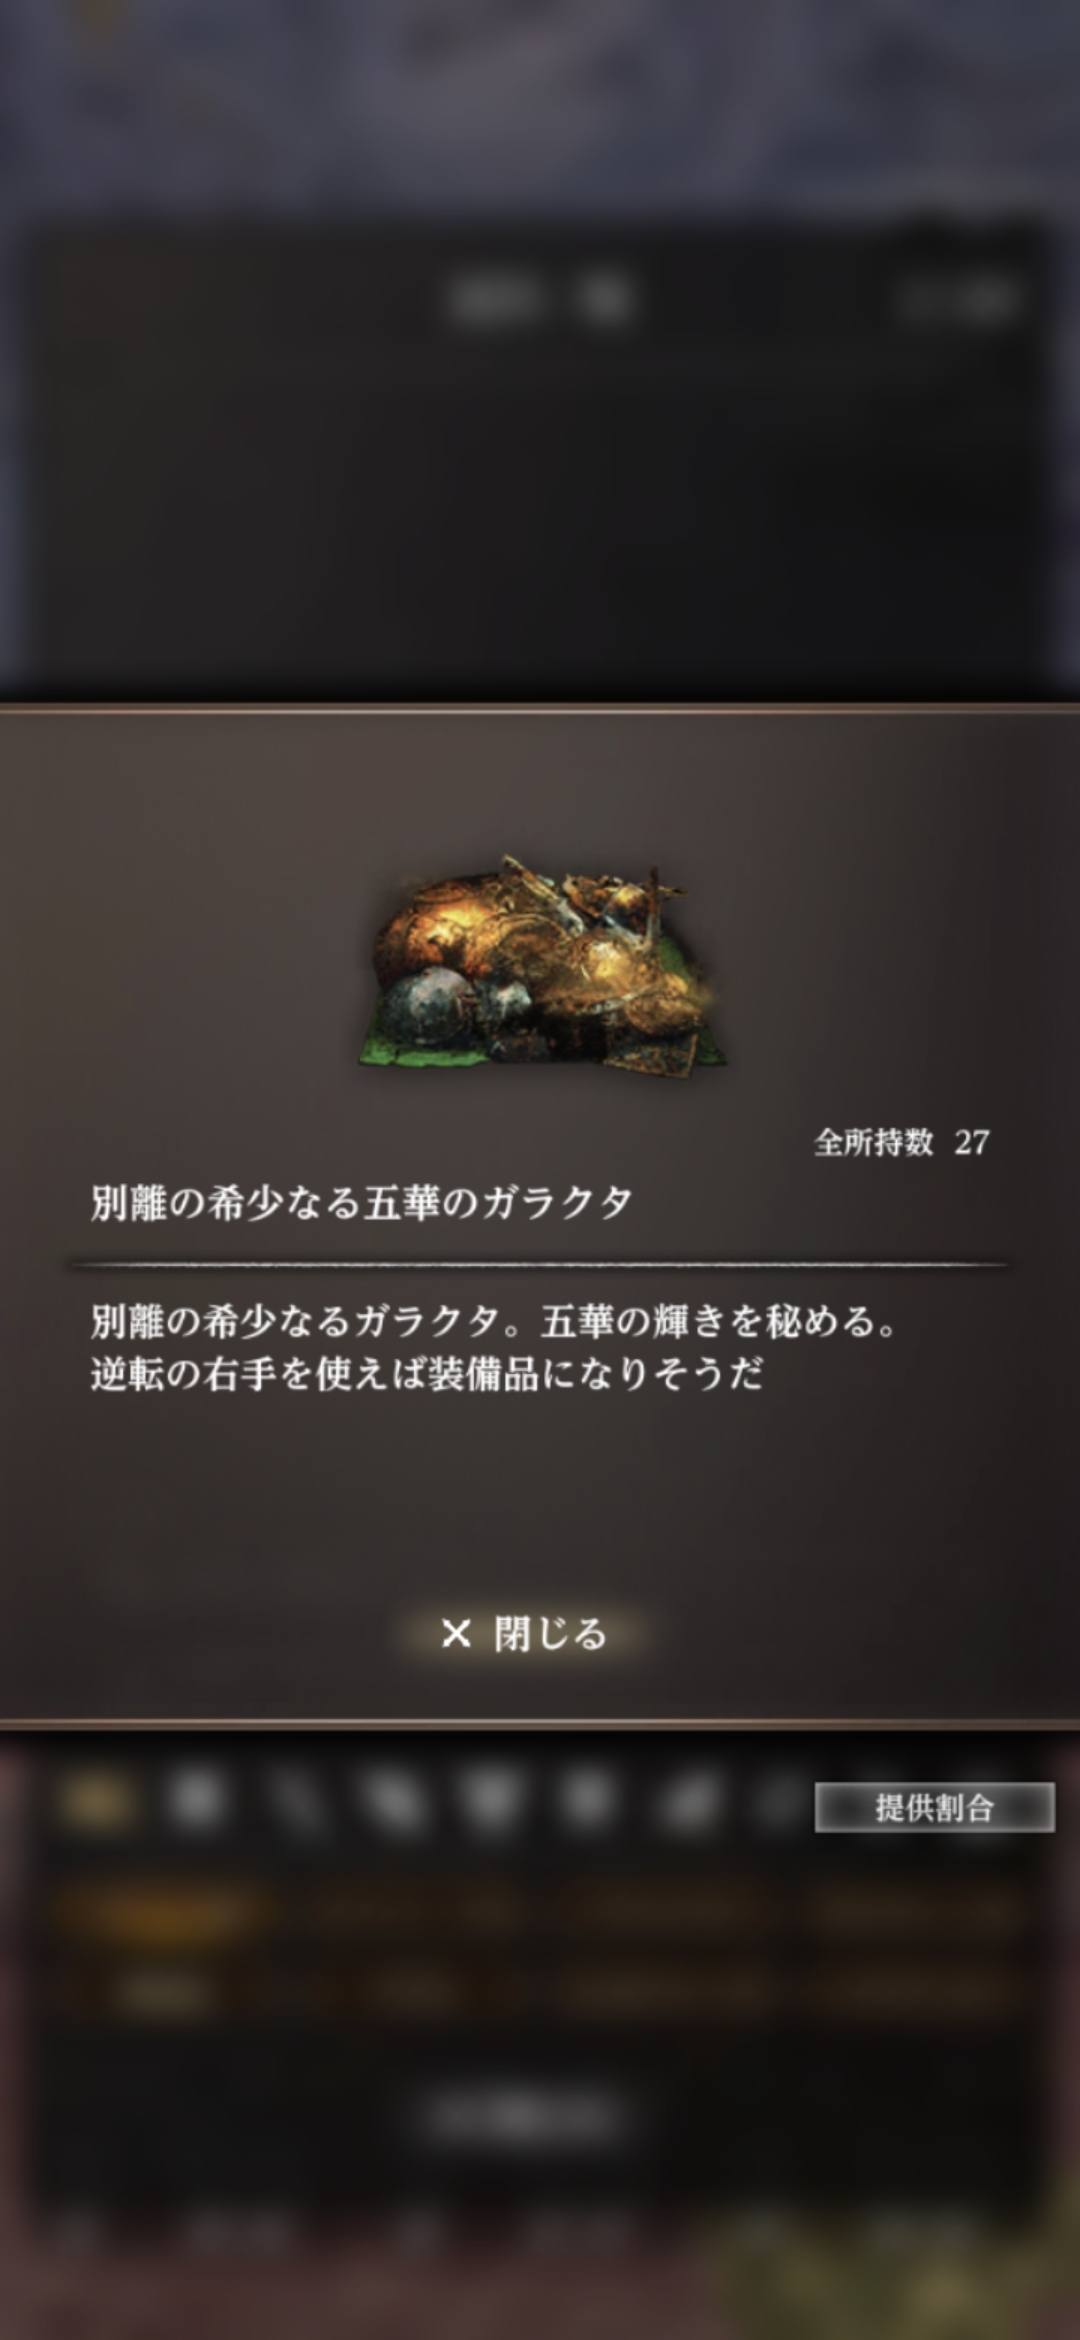Tap the 閉じる close button
The height and width of the screenshot is (2340, 1080).
point(524,1635)
